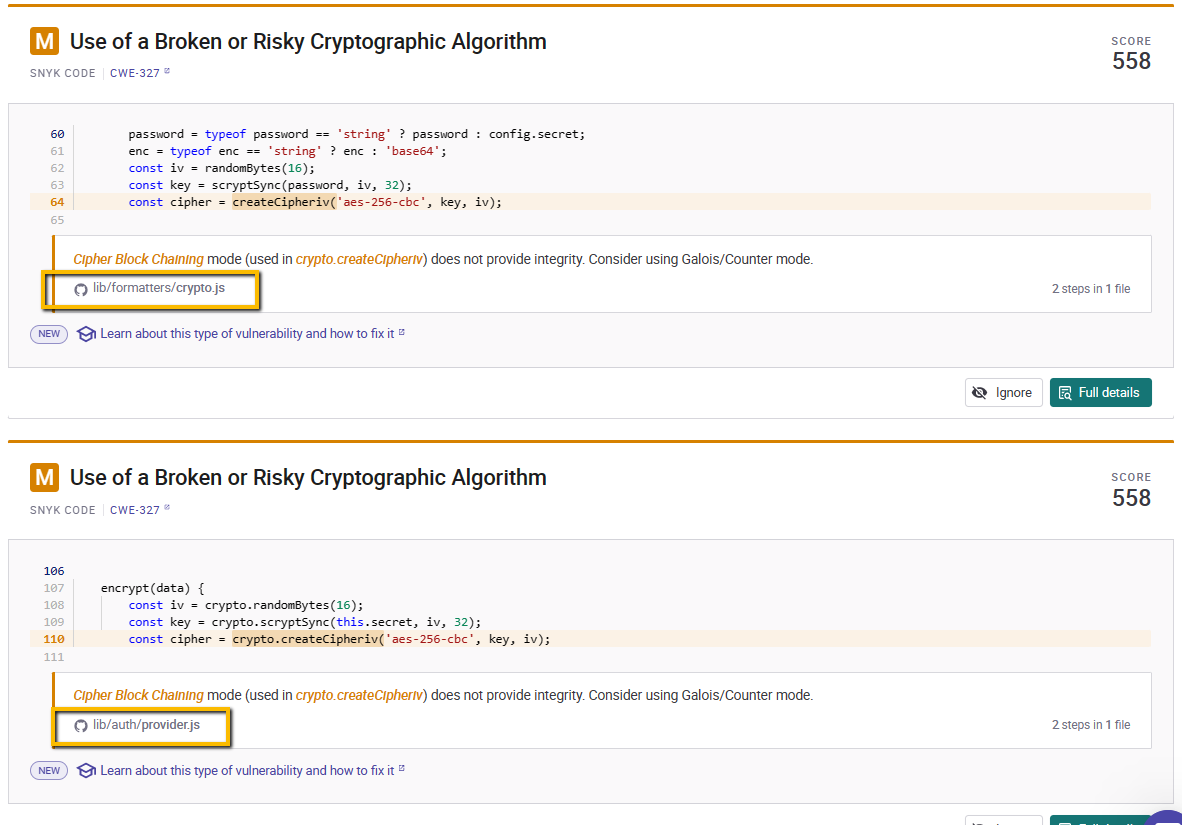Image resolution: width=1182 pixels, height=825 pixels.
Task: Click the GitHub icon beside lib/formatters/crypto.js
Action: click(x=81, y=290)
